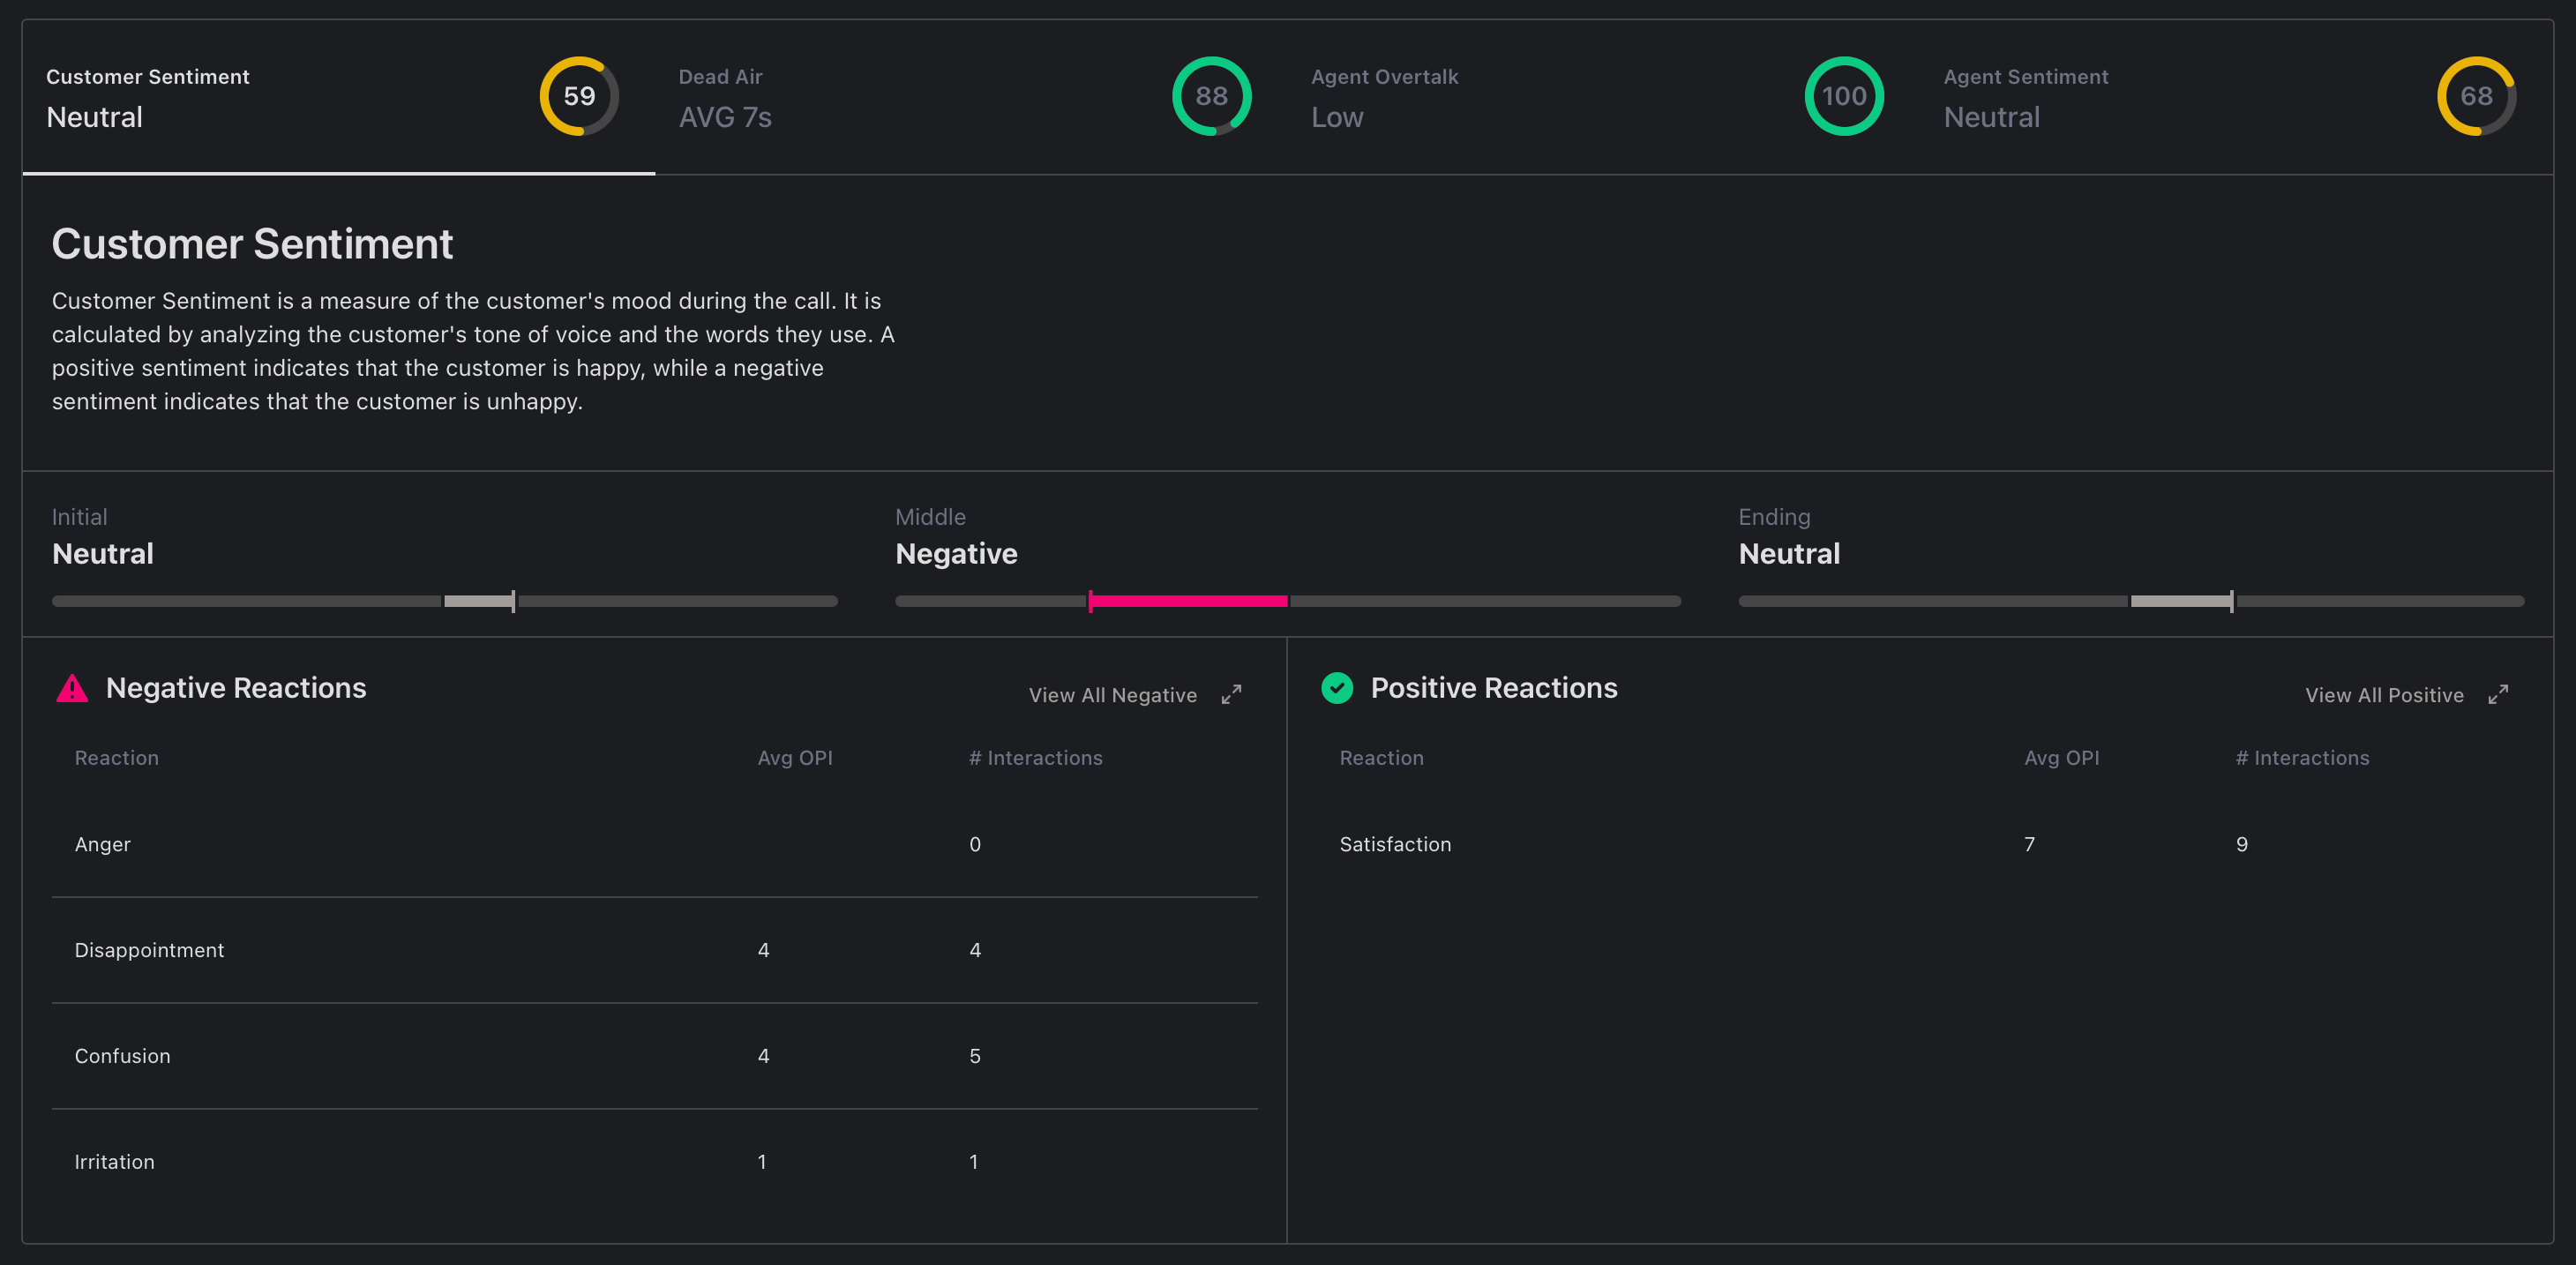Expand negative reactions with arrow icon

point(1231,695)
